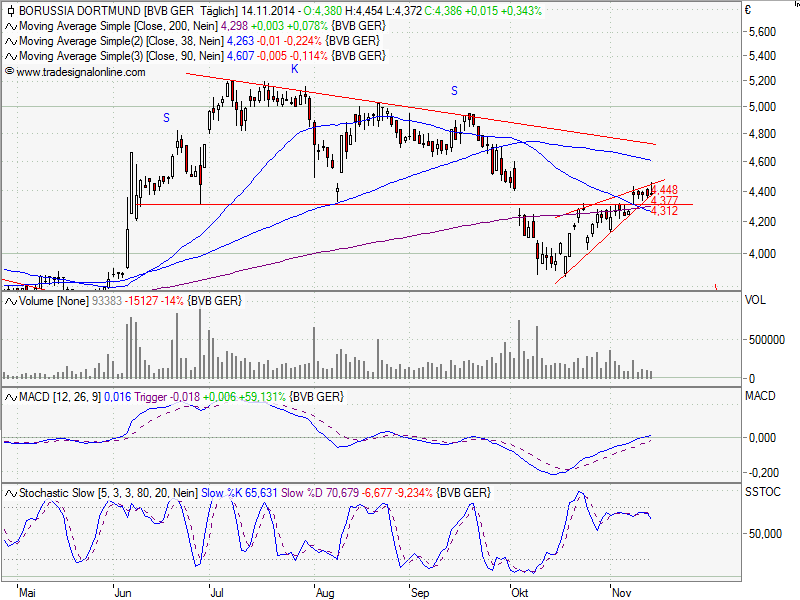Click the MACD Trigger -0,018 value
This screenshot has width=800, height=600.
tap(167, 396)
